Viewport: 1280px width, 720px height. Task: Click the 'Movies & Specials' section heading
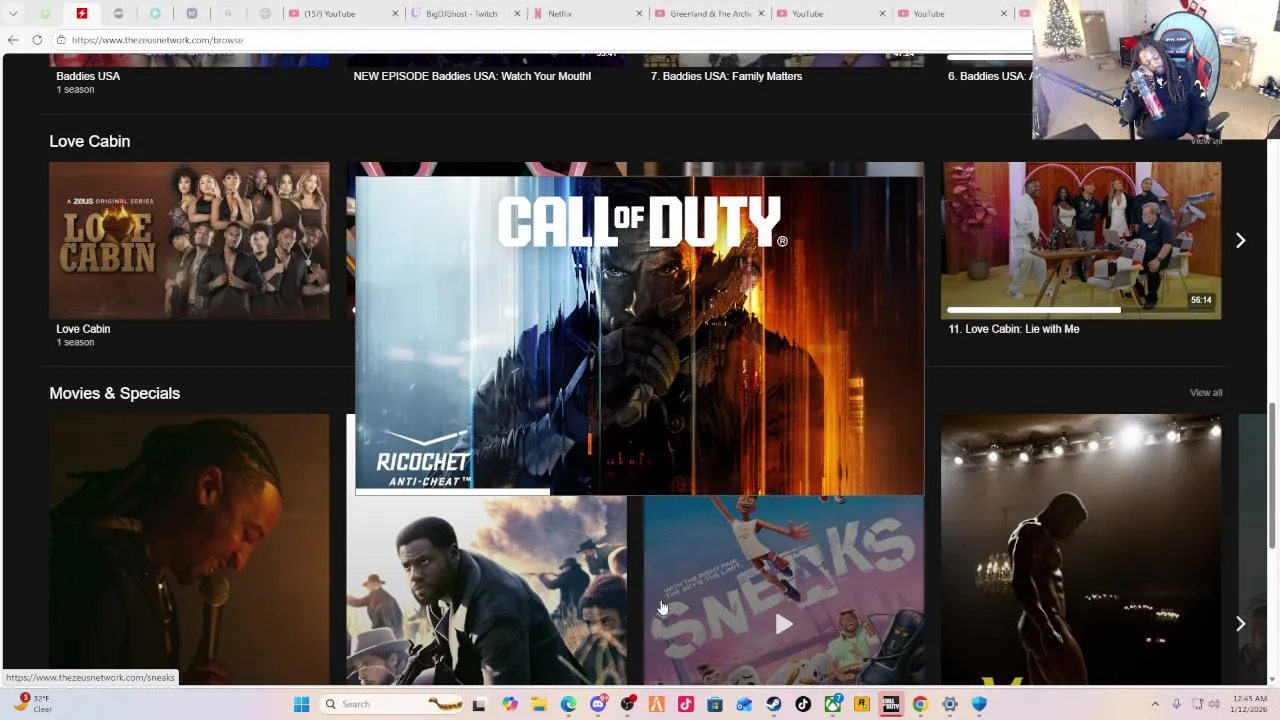115,393
